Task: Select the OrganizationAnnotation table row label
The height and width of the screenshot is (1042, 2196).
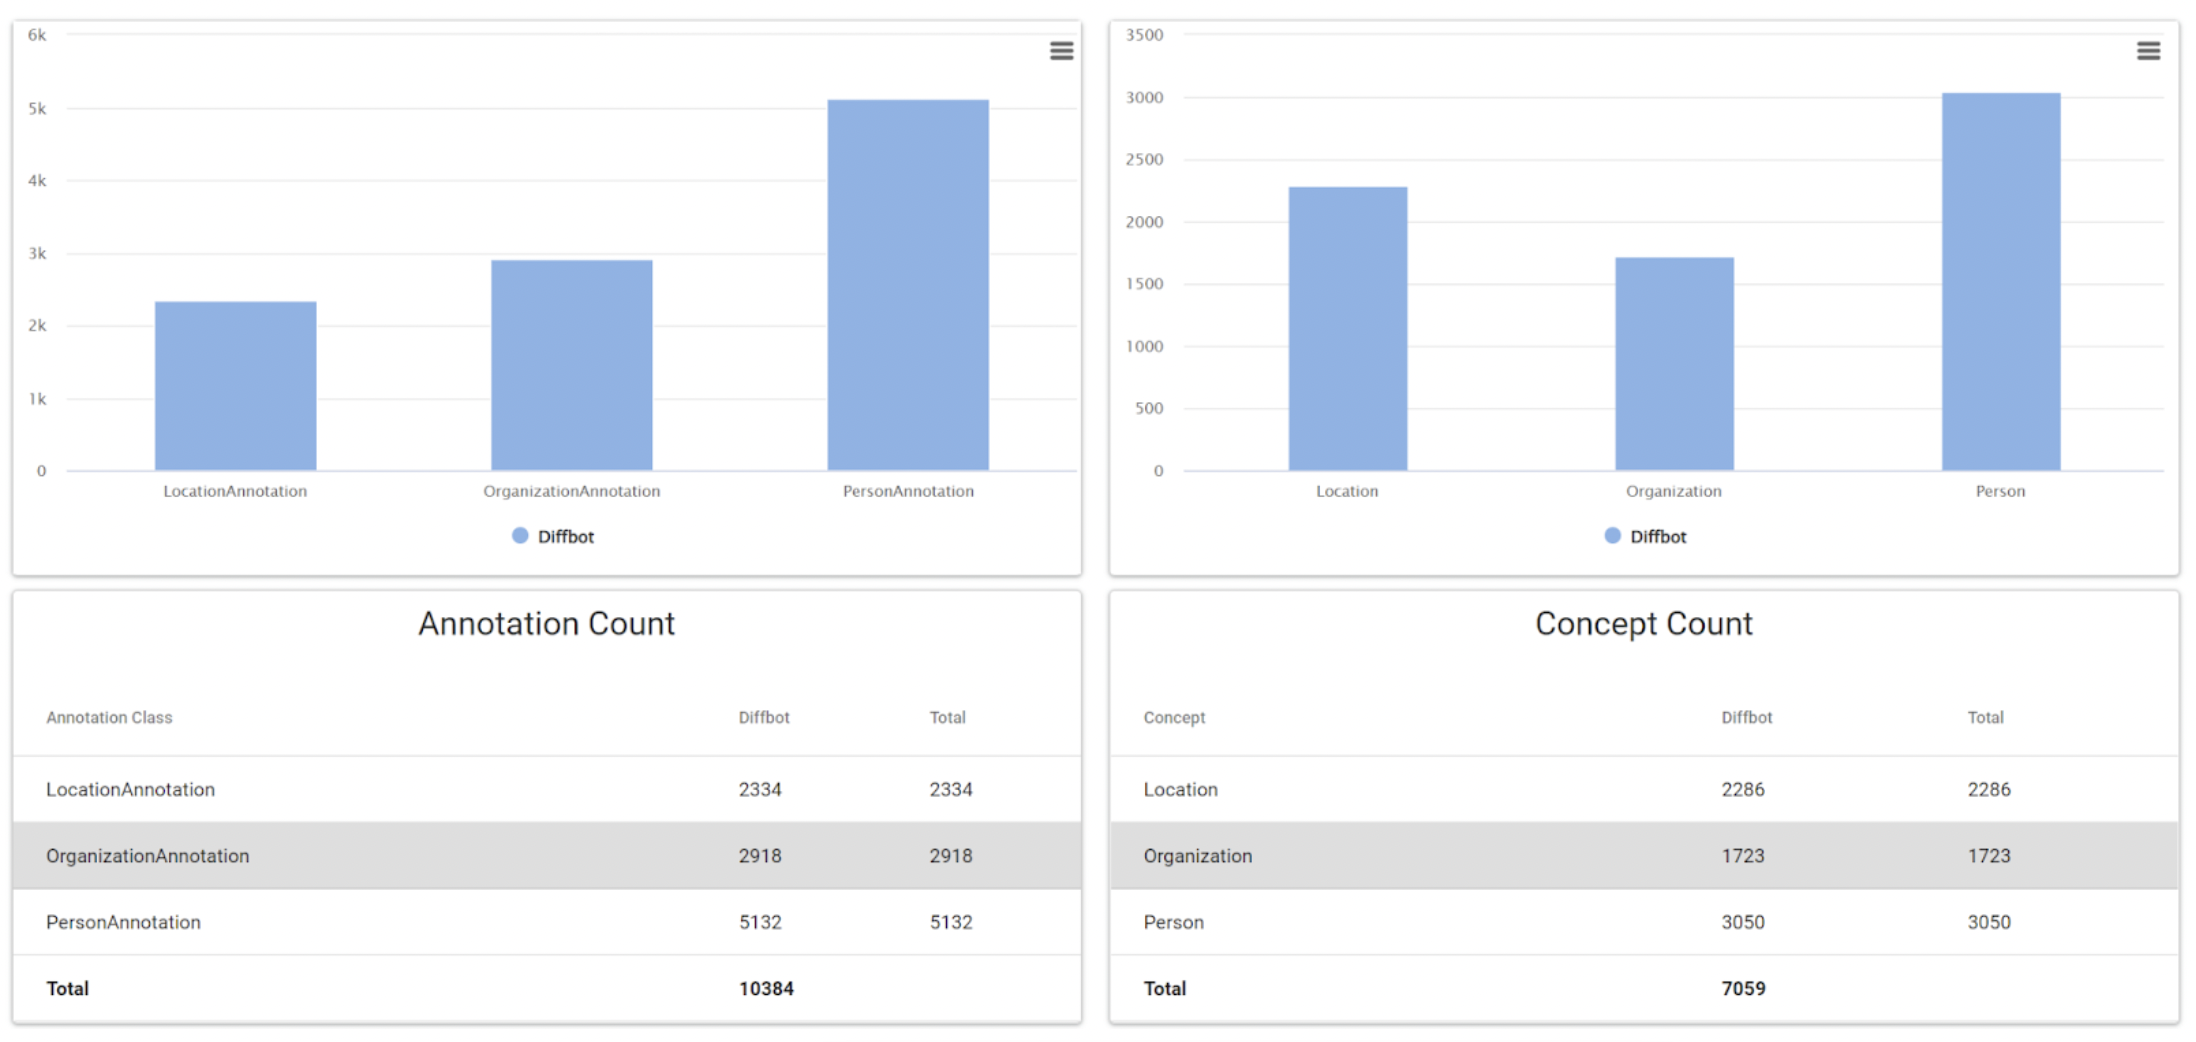Action: (147, 856)
